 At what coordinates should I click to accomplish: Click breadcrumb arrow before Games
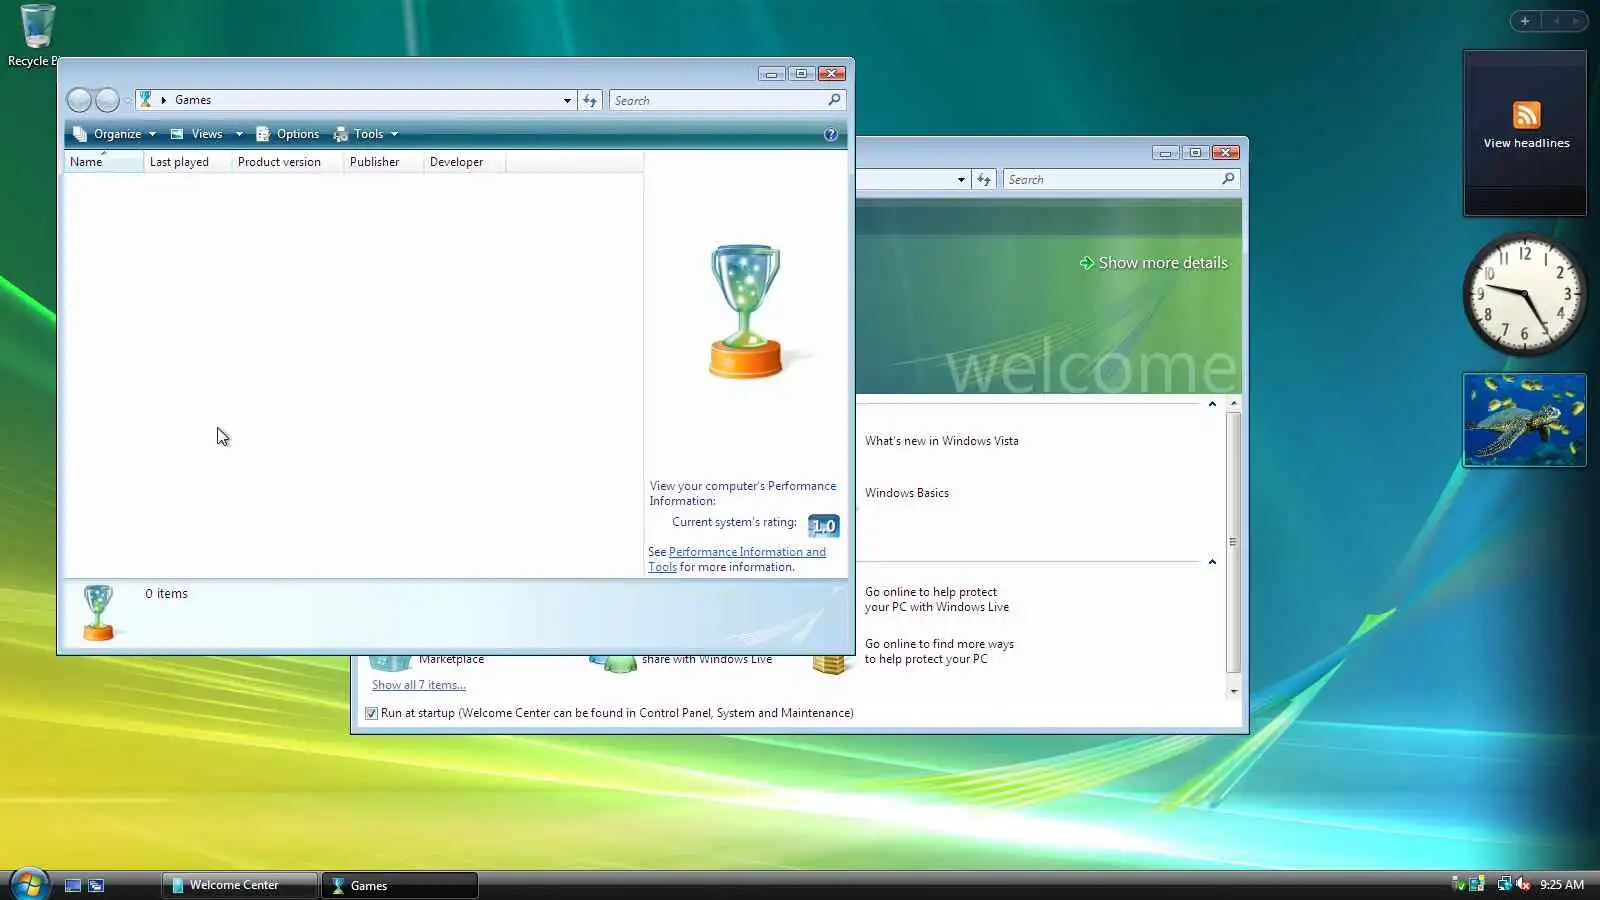[x=164, y=100]
